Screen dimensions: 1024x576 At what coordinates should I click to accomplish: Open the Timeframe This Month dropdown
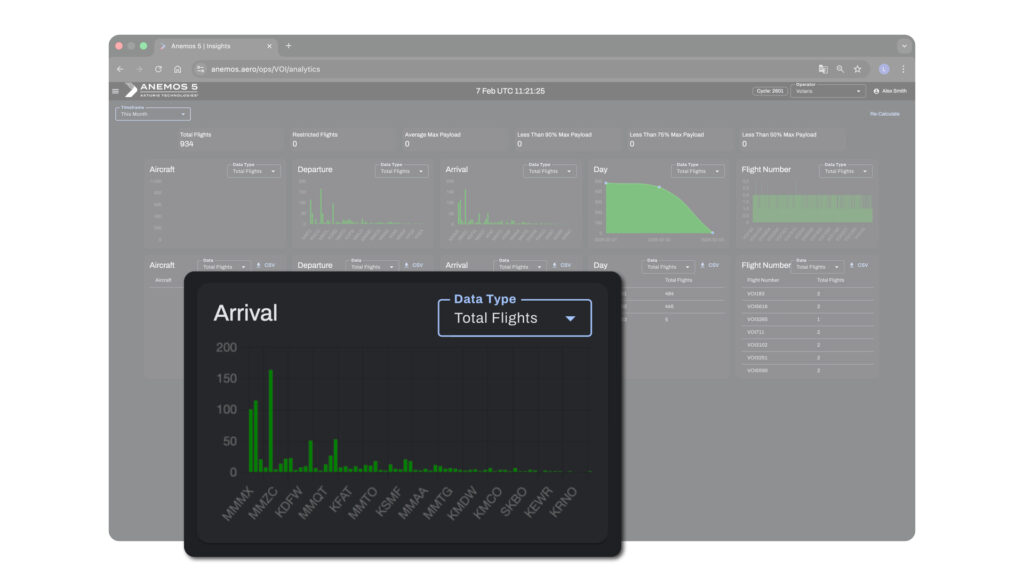coord(152,114)
